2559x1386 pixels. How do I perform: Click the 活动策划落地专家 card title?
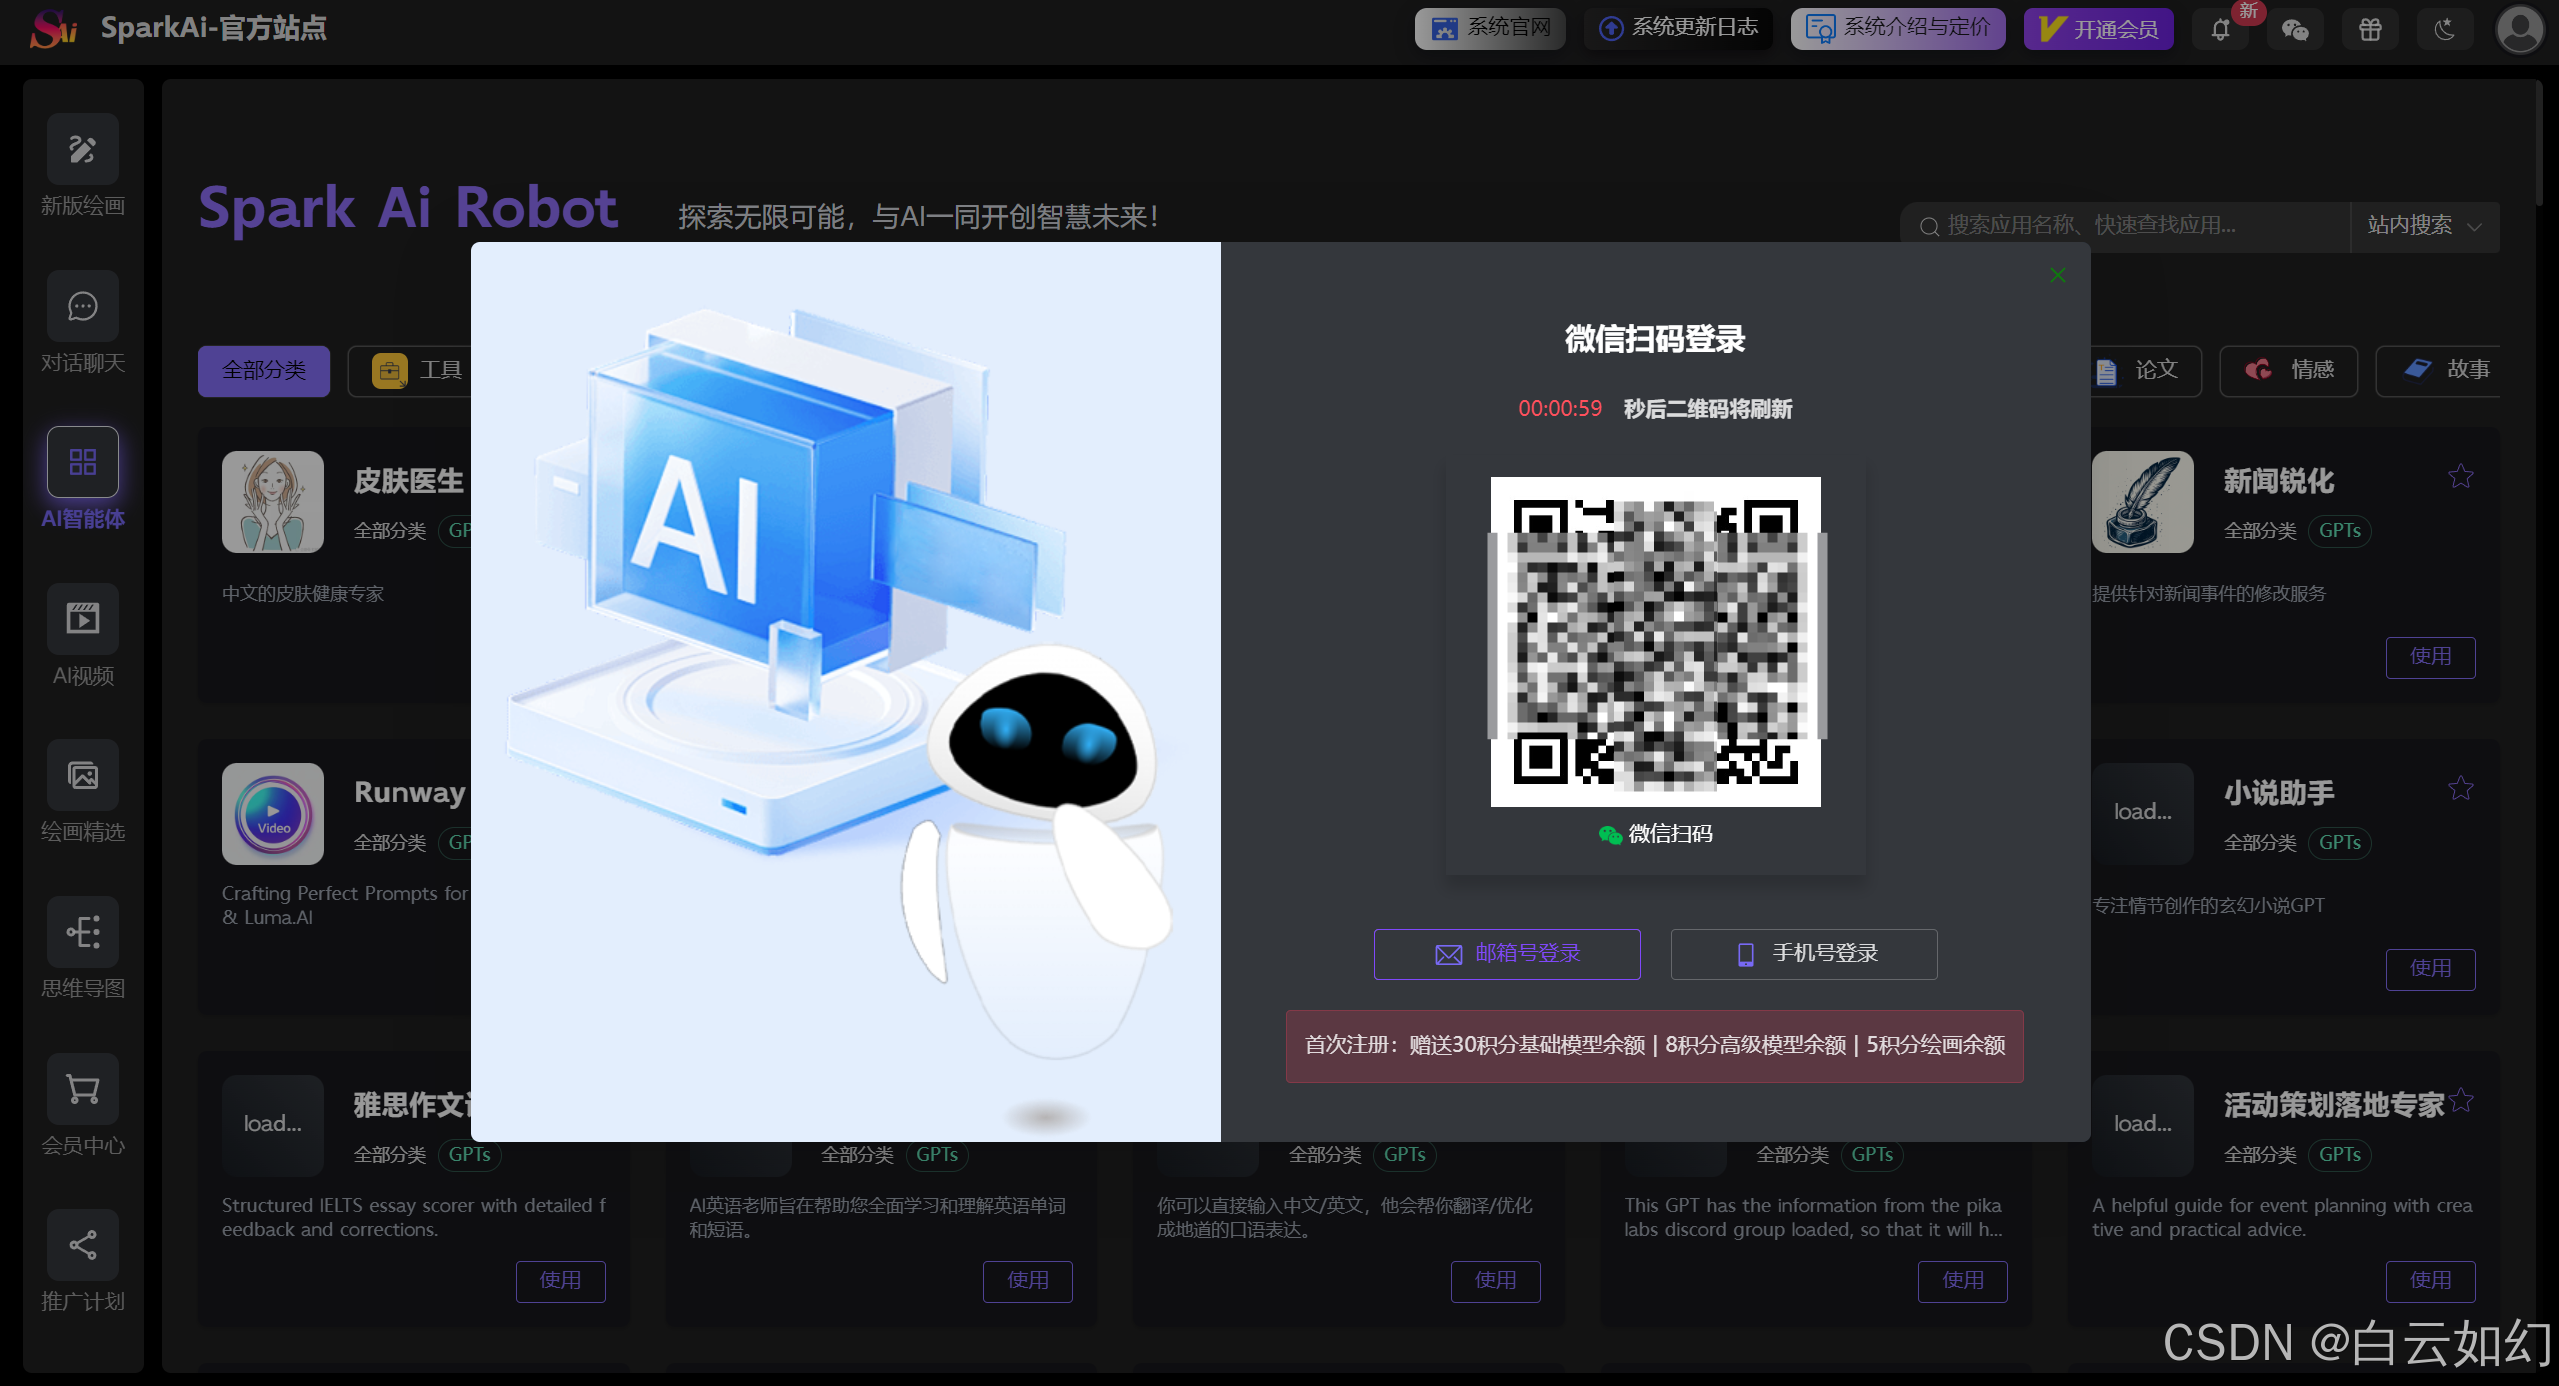tap(2334, 1106)
